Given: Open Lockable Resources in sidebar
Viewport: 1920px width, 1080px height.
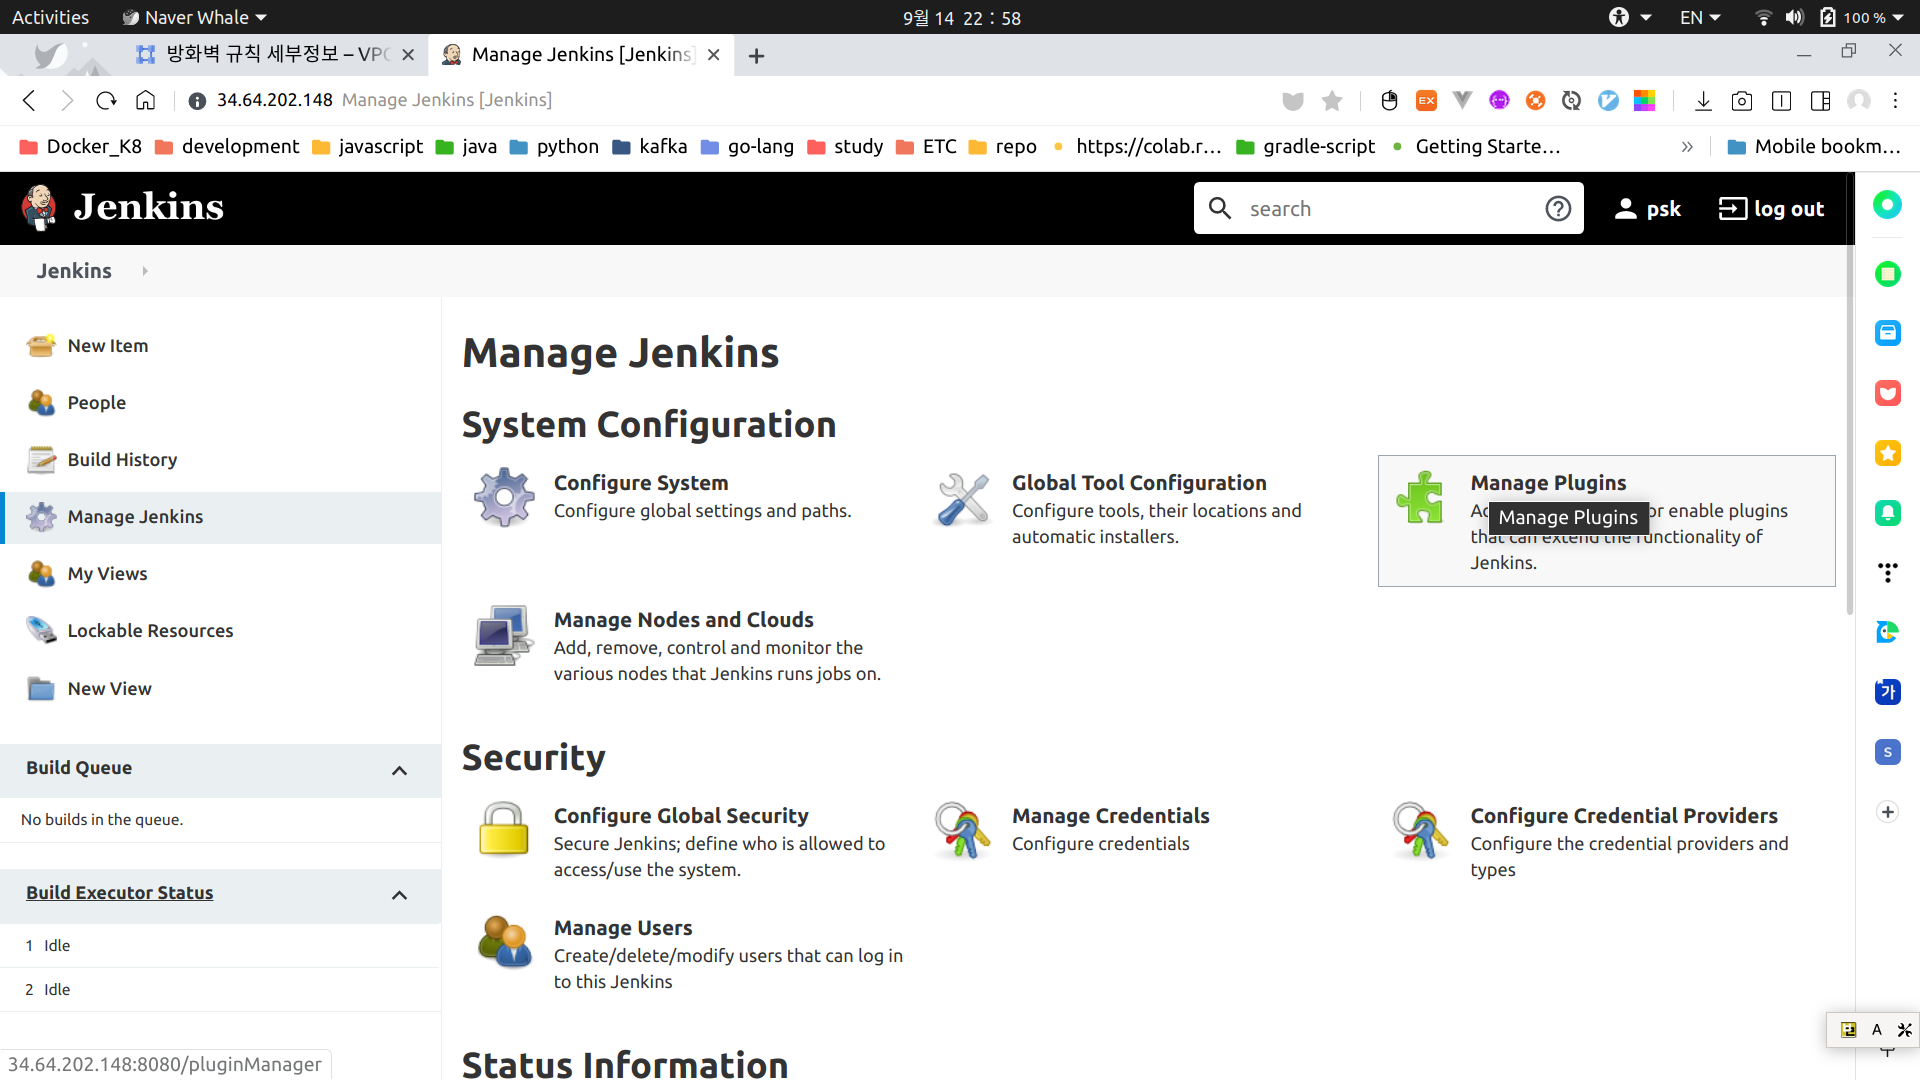Looking at the screenshot, I should coord(150,631).
